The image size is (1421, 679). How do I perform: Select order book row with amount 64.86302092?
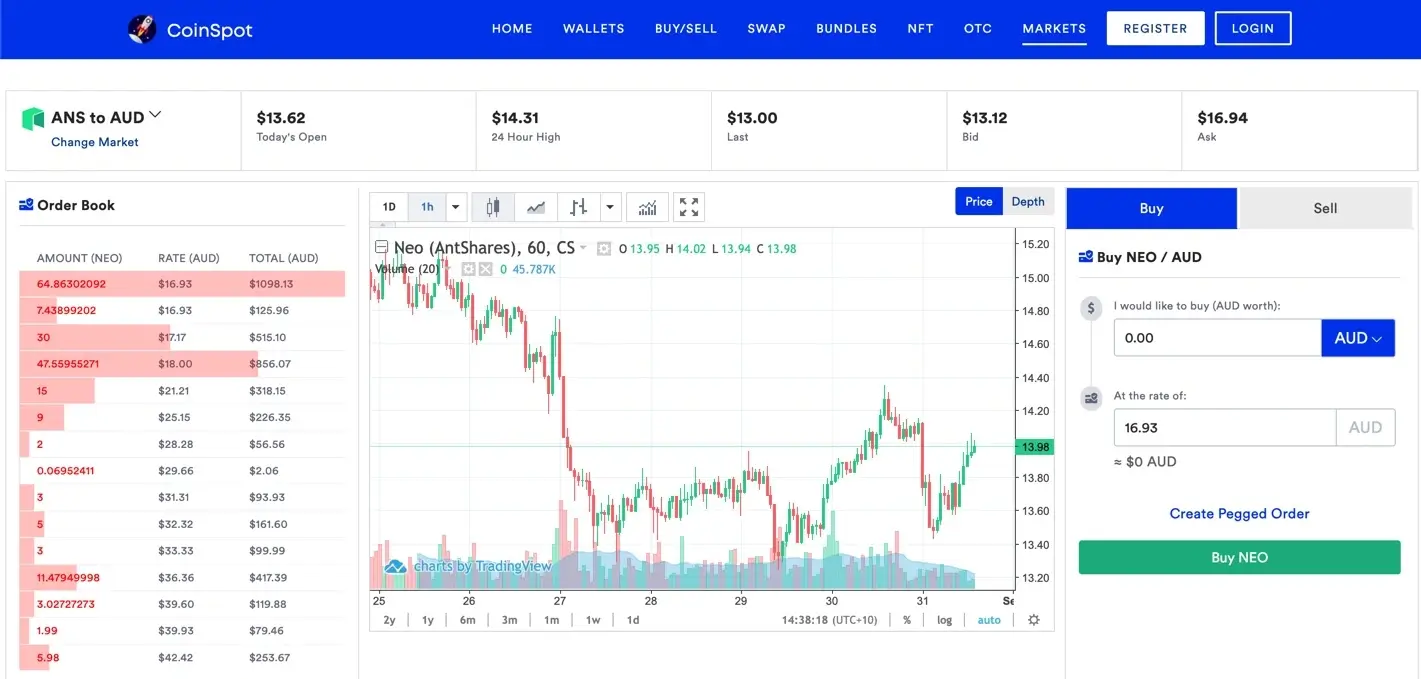click(x=182, y=284)
